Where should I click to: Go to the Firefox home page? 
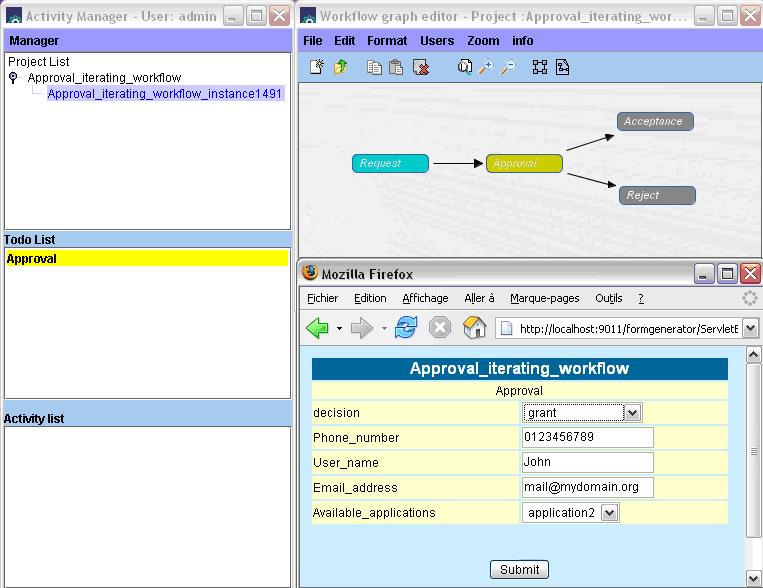(475, 328)
